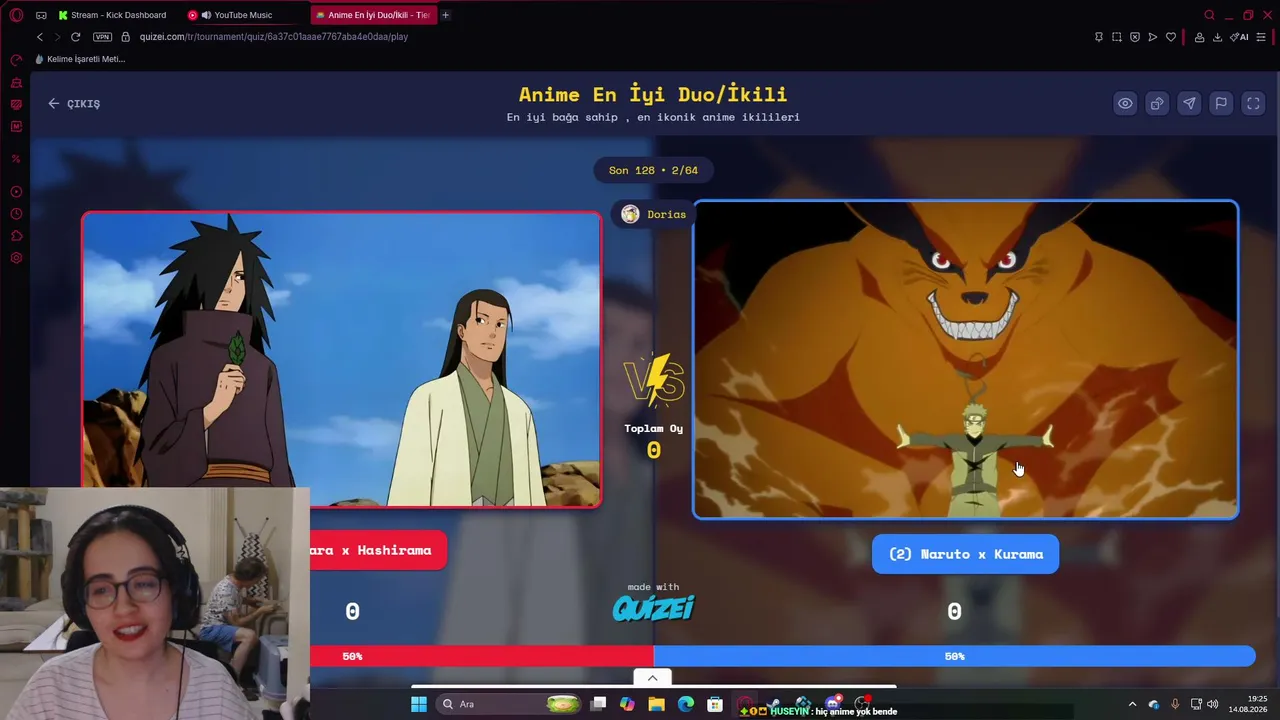Toggle fullscreen mode for the quiz
1280x720 pixels.
1253,103
